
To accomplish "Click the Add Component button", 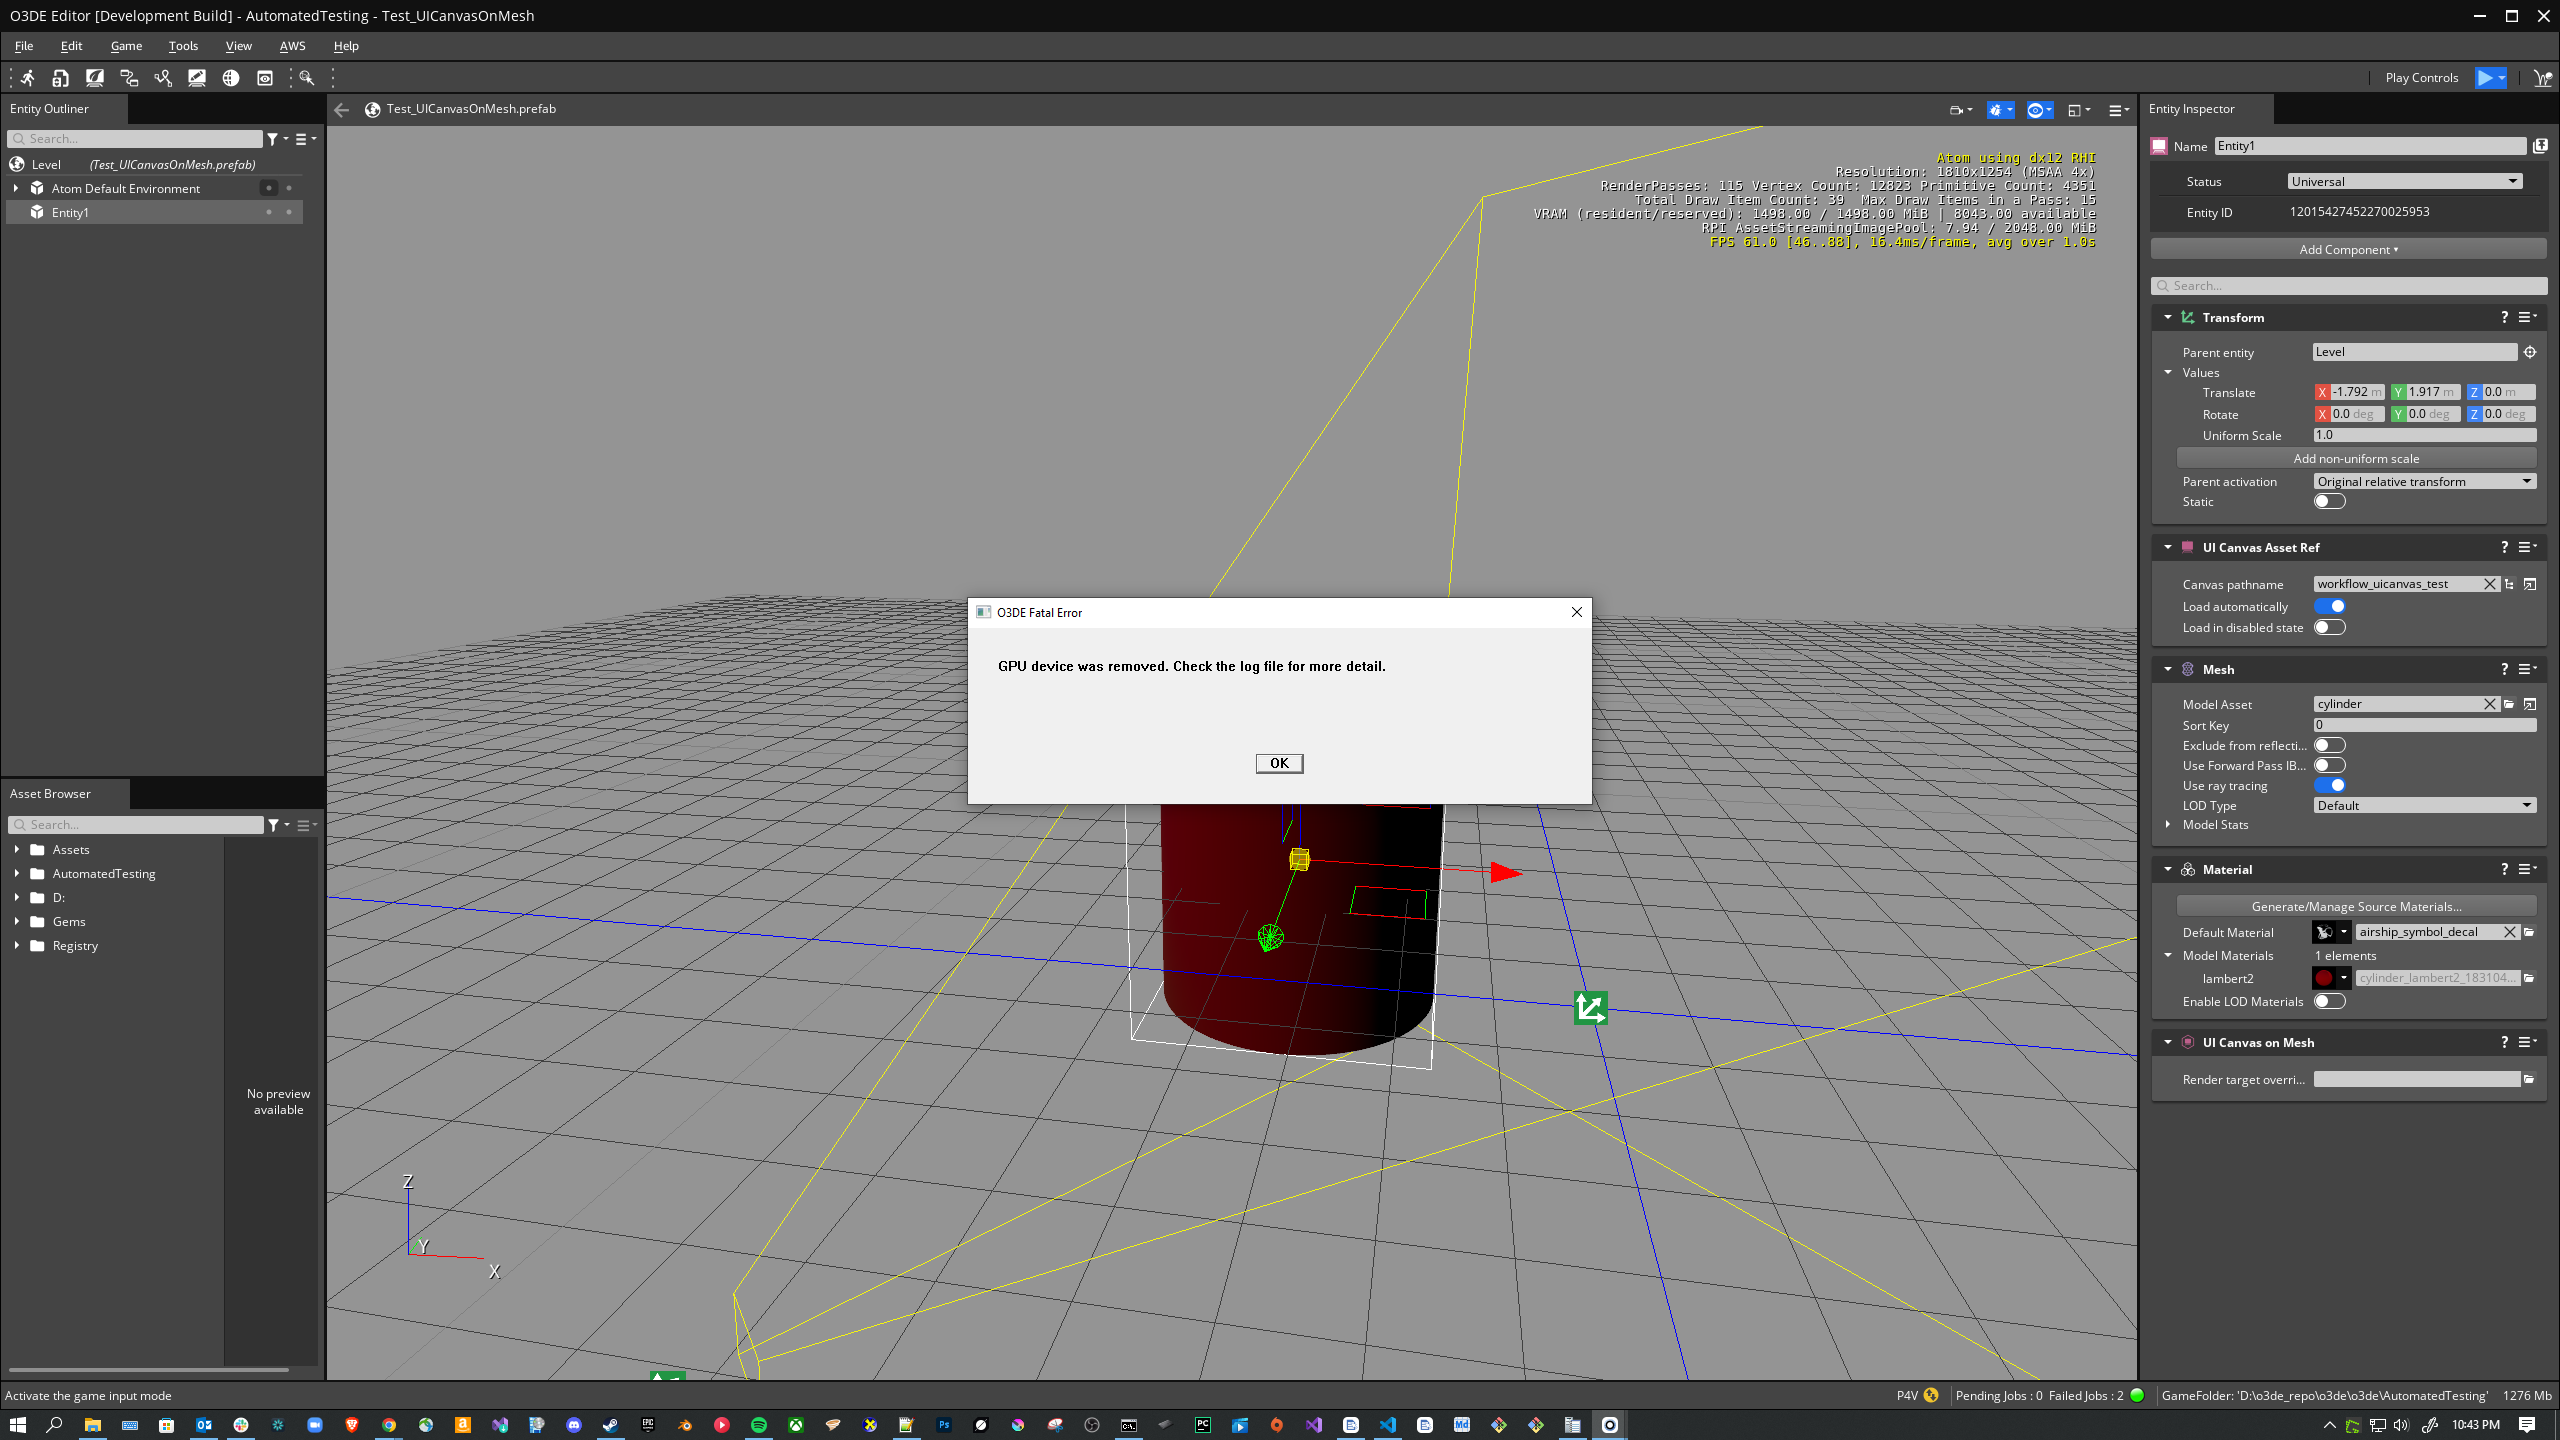I will [x=2348, y=250].
